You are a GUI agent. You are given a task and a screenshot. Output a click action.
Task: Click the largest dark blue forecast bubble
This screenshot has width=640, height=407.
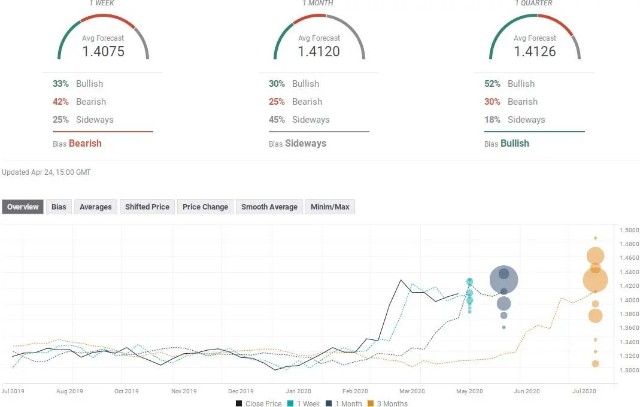pyautogui.click(x=504, y=280)
